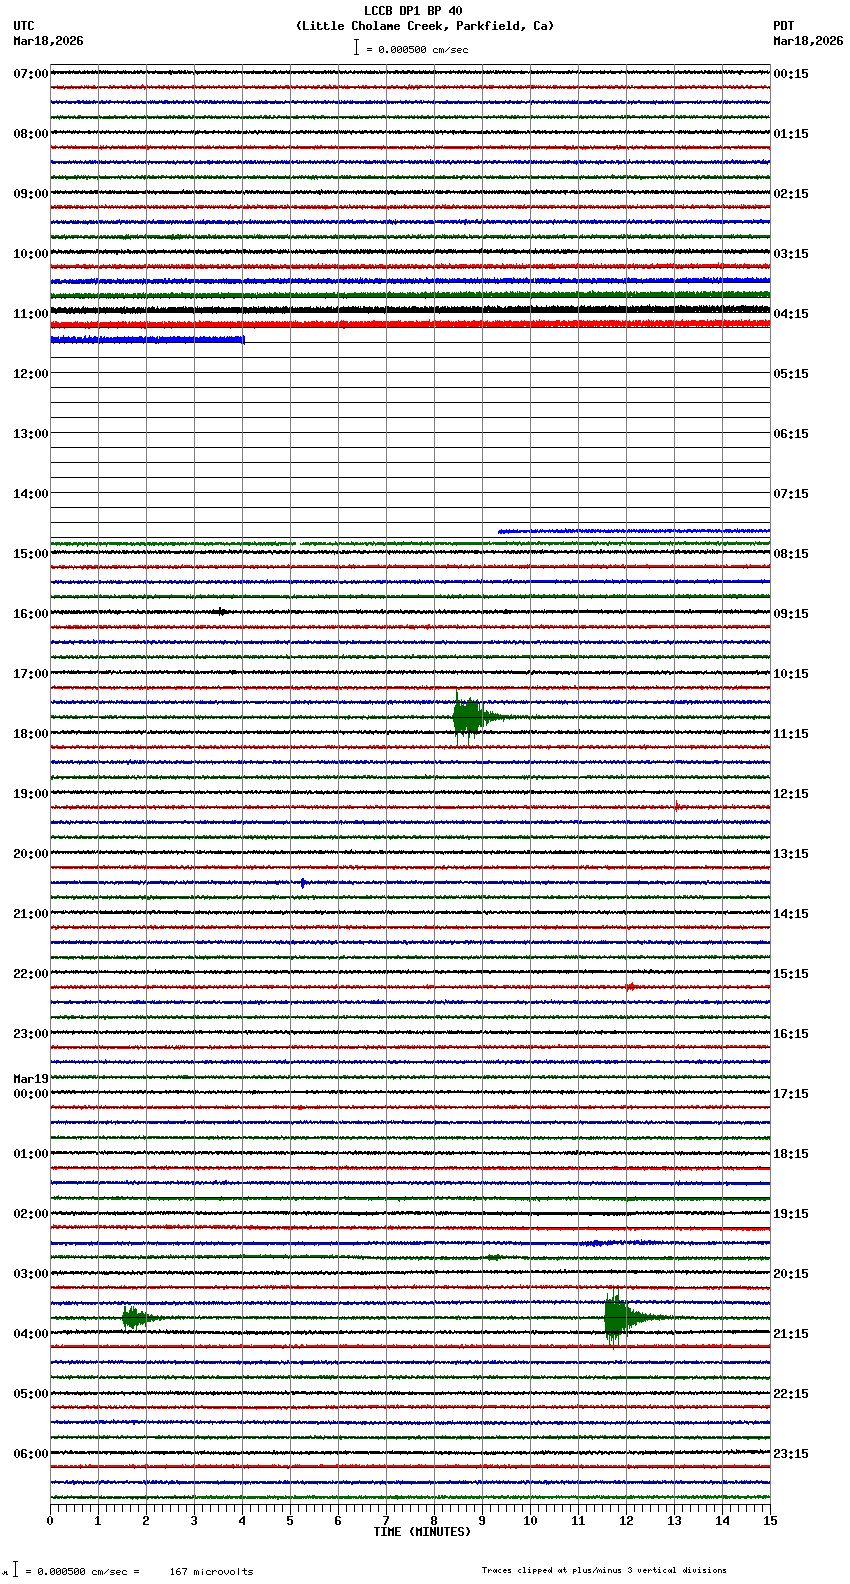Screen dimensions: 850x1584
Task: Click the 167 microvolts scale note
Action: 211,1572
